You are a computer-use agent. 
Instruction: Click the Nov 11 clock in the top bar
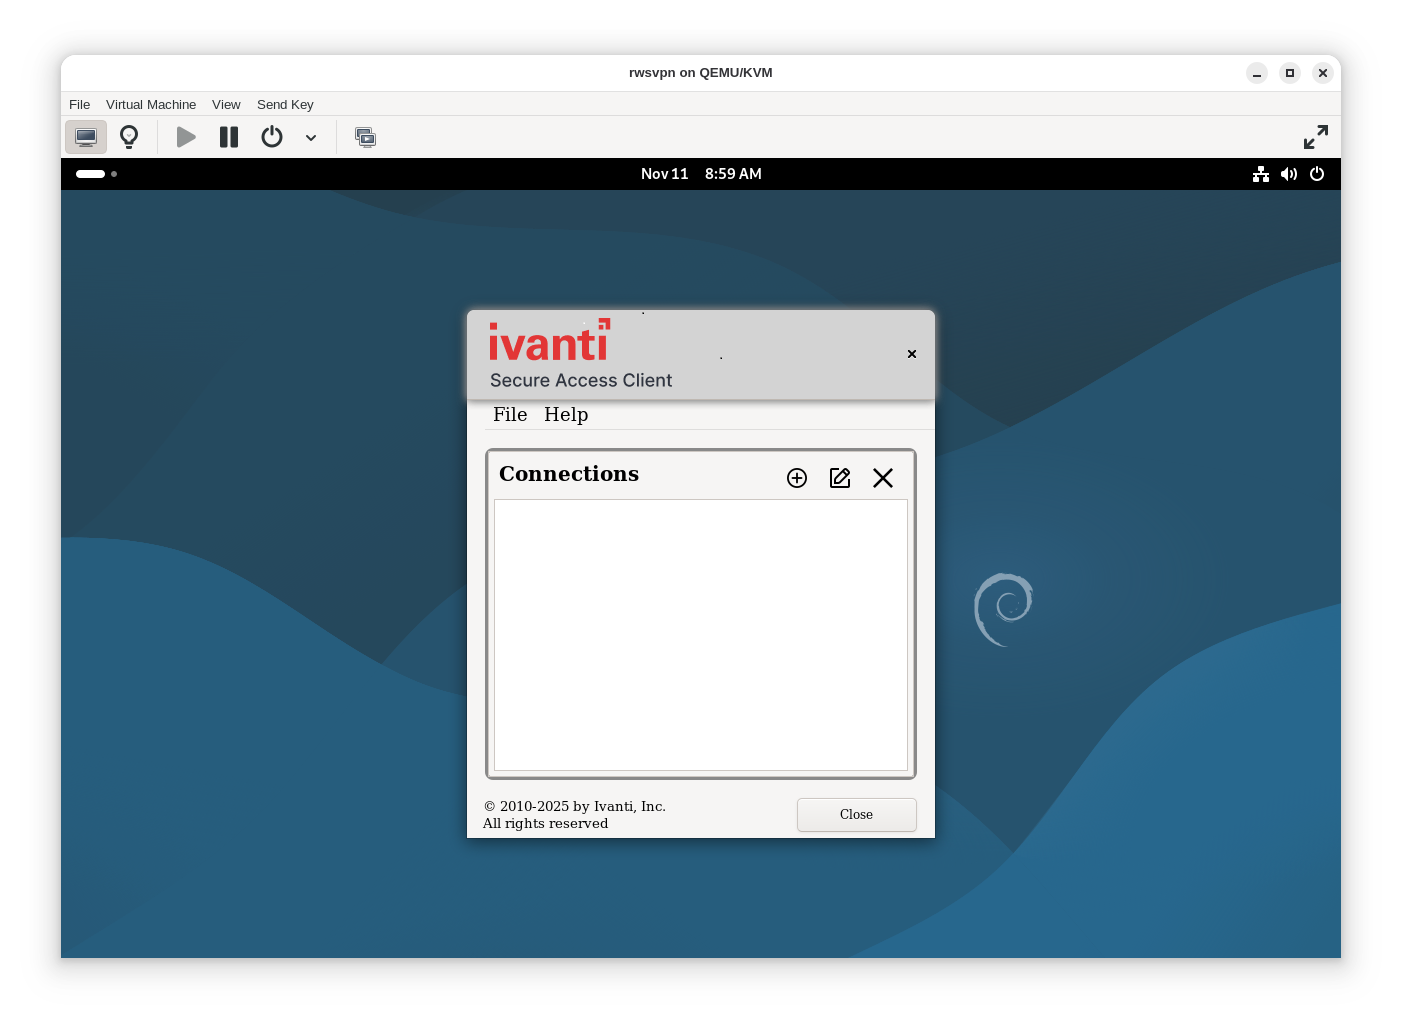click(664, 174)
